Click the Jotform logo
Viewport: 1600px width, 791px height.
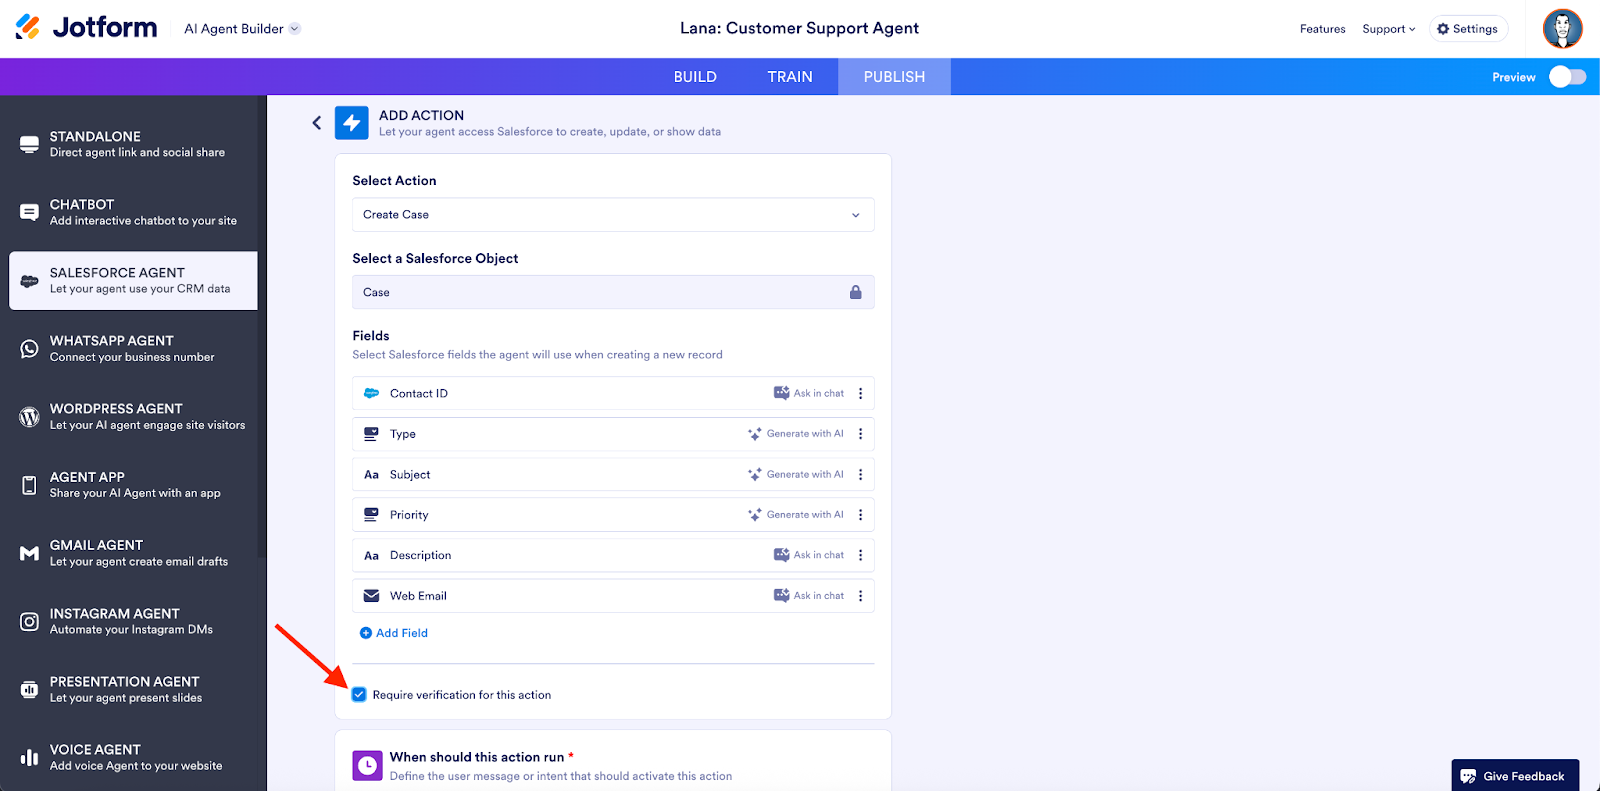[86, 28]
